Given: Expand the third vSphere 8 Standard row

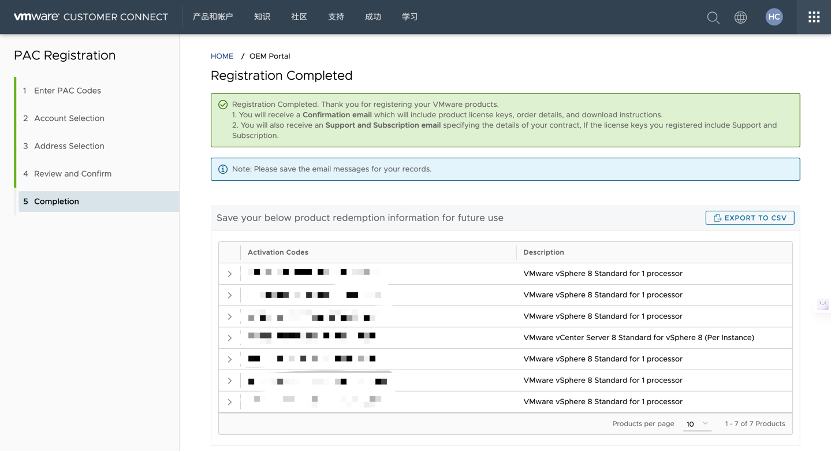Looking at the screenshot, I should 229,317.
